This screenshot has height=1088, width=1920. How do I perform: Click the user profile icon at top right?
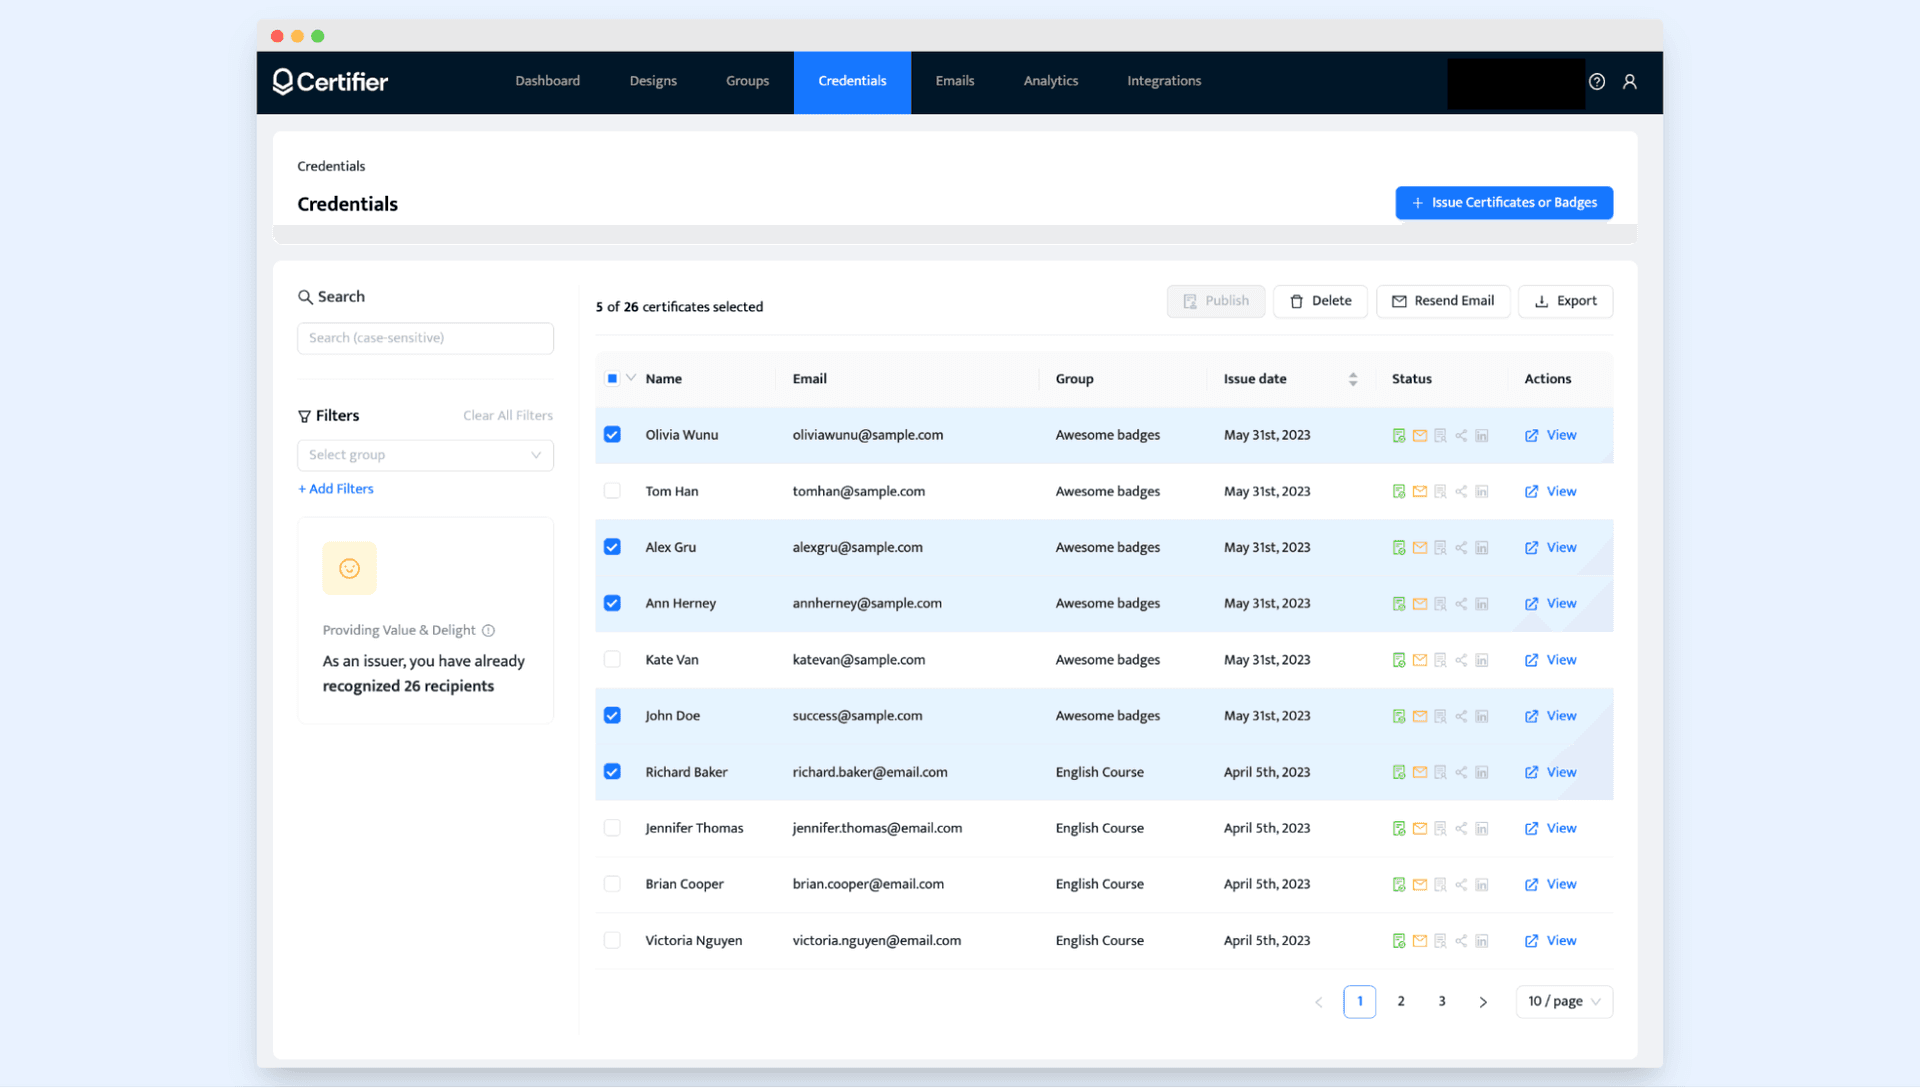(x=1630, y=82)
